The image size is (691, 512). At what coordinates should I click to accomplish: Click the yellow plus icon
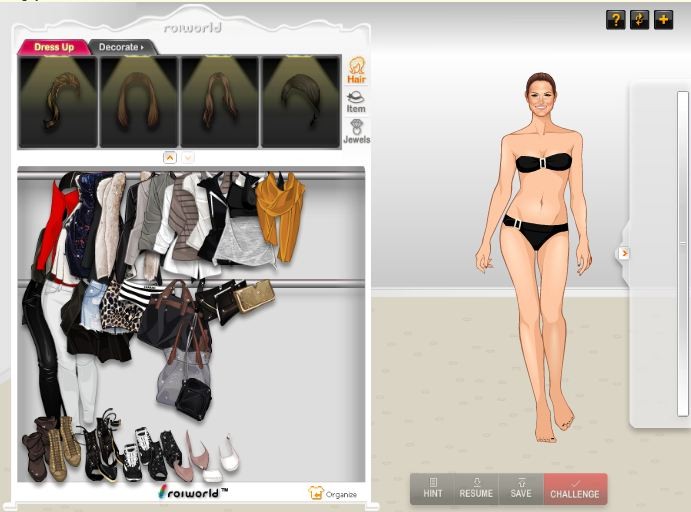[663, 20]
